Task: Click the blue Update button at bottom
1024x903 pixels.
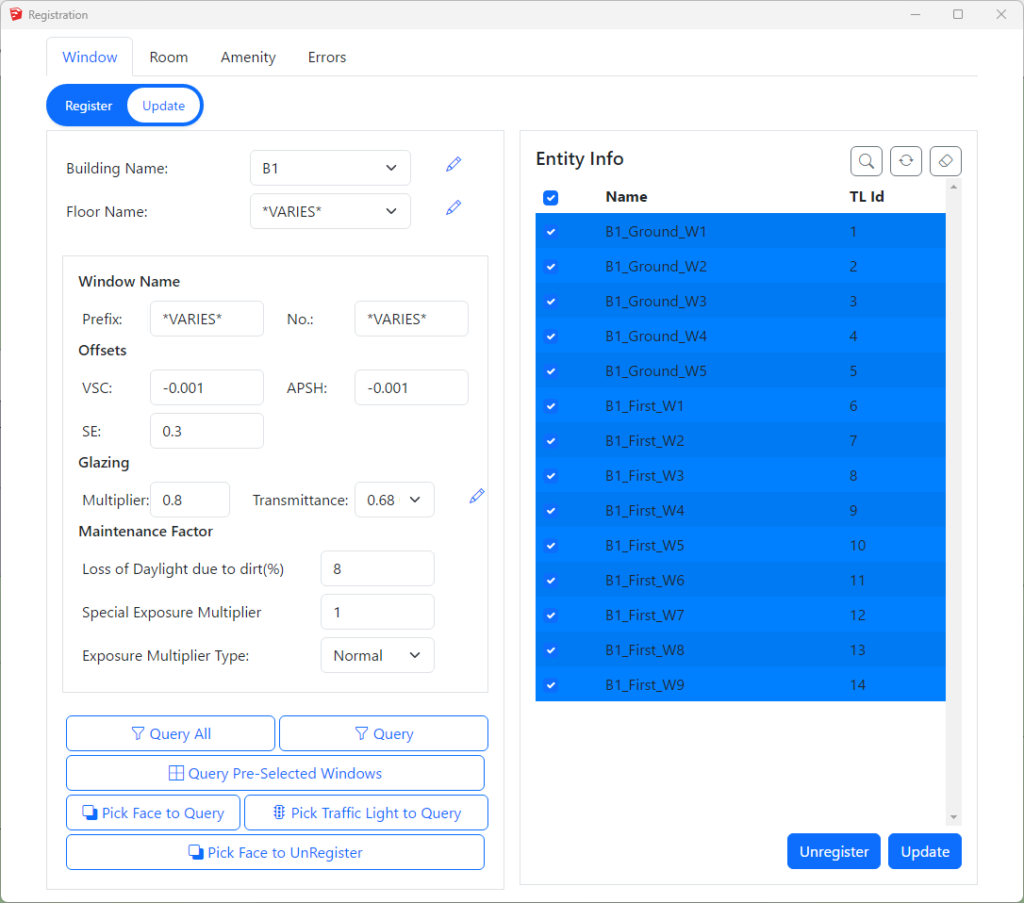Action: [924, 852]
